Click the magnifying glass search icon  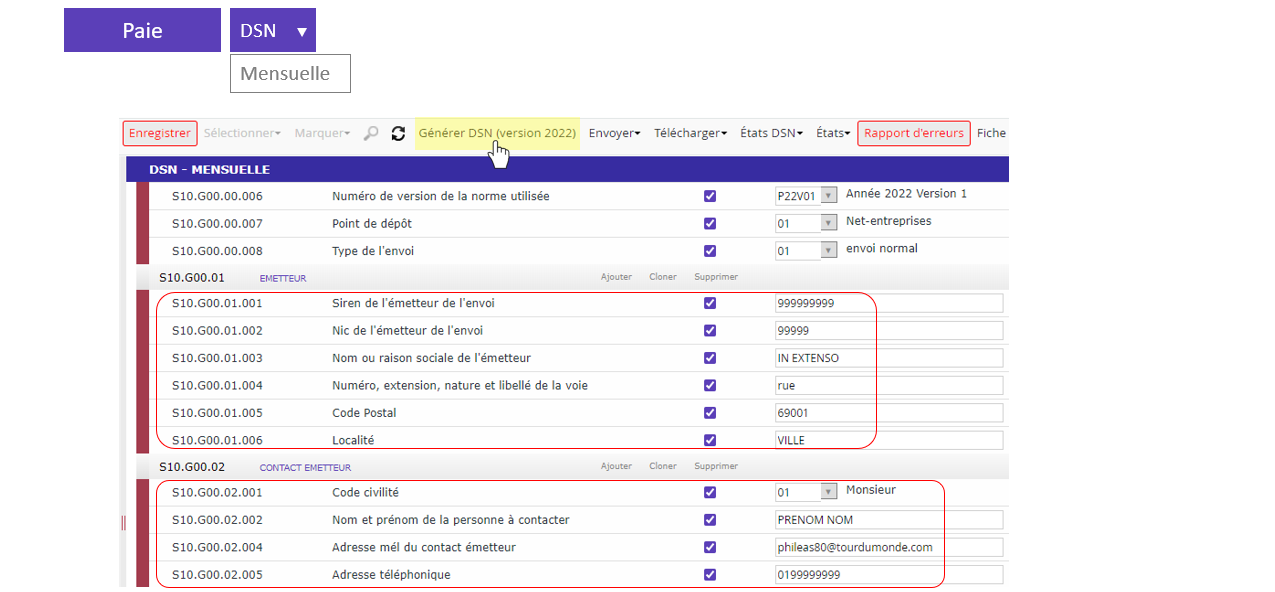(x=371, y=133)
